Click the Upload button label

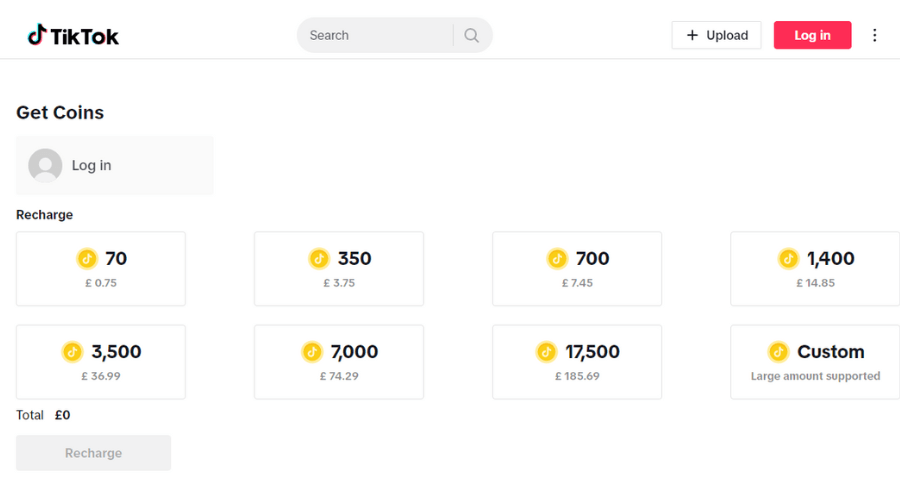(x=727, y=35)
